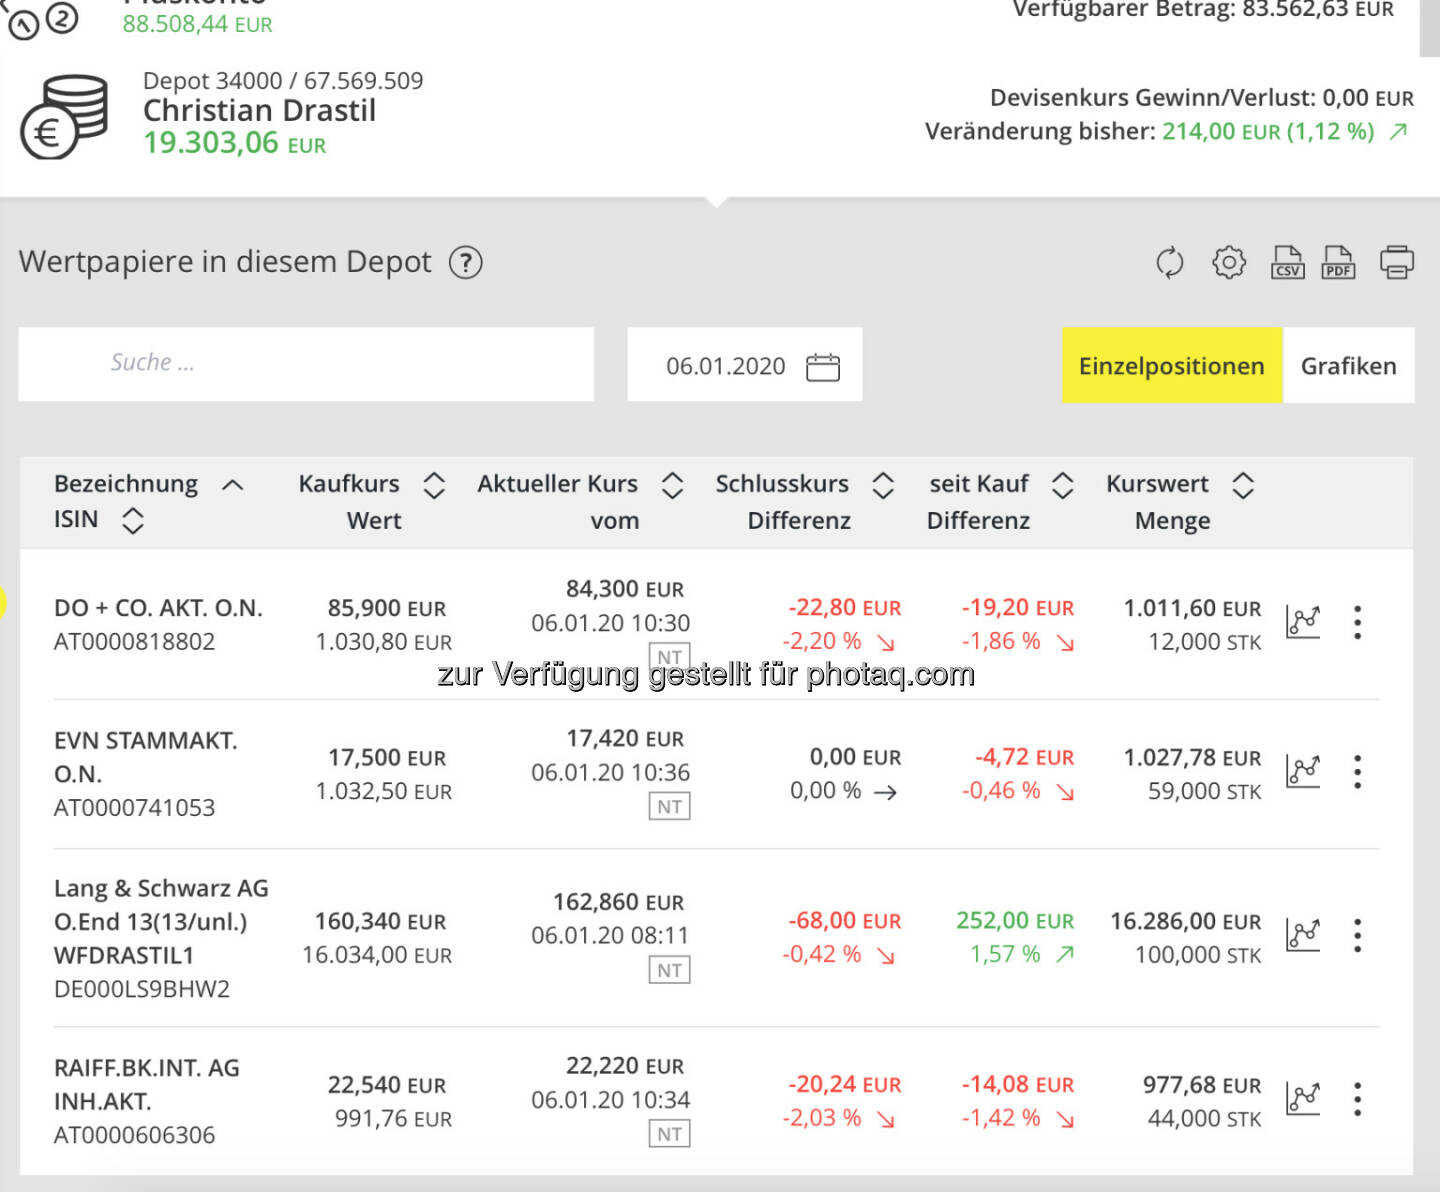This screenshot has width=1440, height=1192.
Task: Click the NT badge in EVN row
Action: (x=670, y=806)
